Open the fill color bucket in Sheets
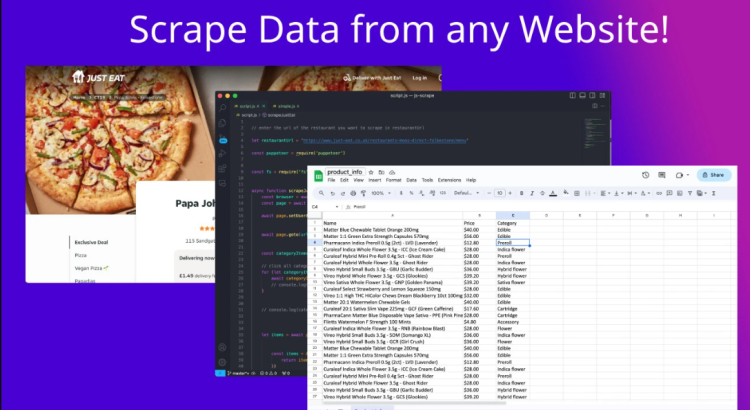This screenshot has height=410, width=750. 566,192
